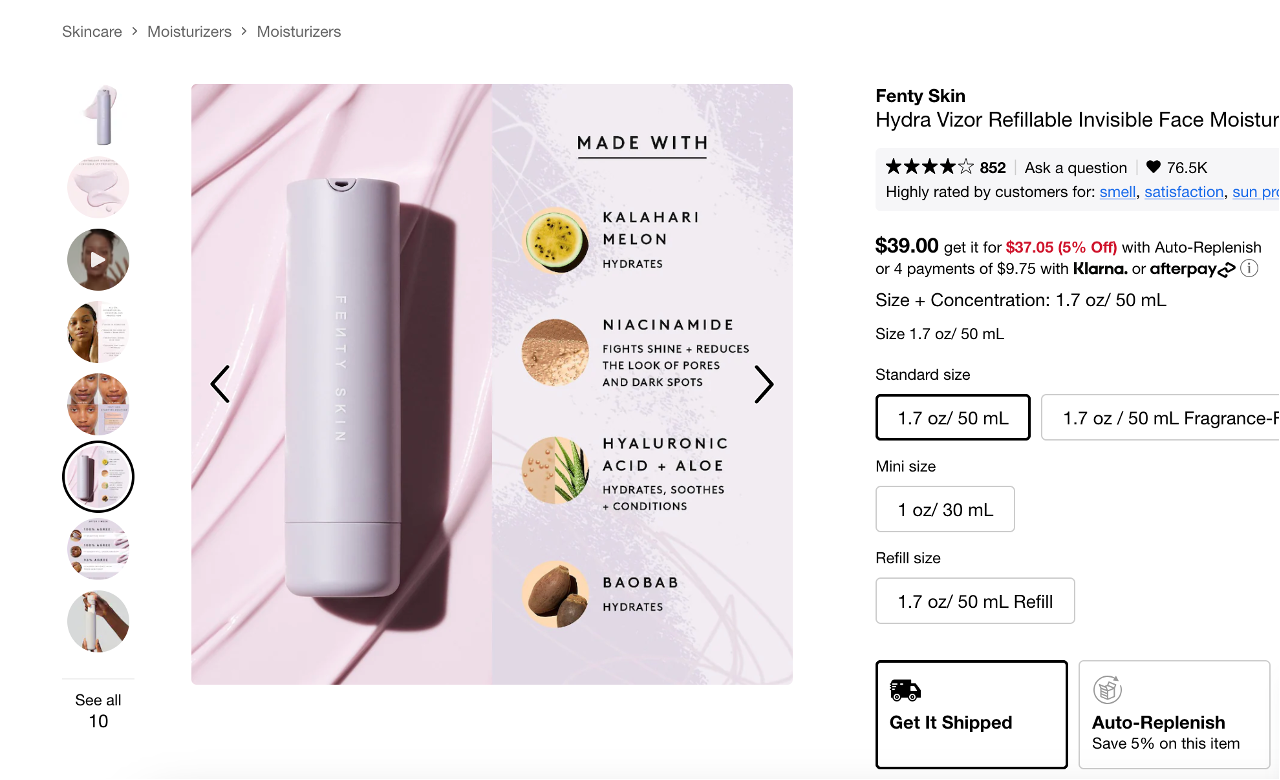Go to previous product image arrow
The height and width of the screenshot is (780, 1280).
[x=220, y=384]
